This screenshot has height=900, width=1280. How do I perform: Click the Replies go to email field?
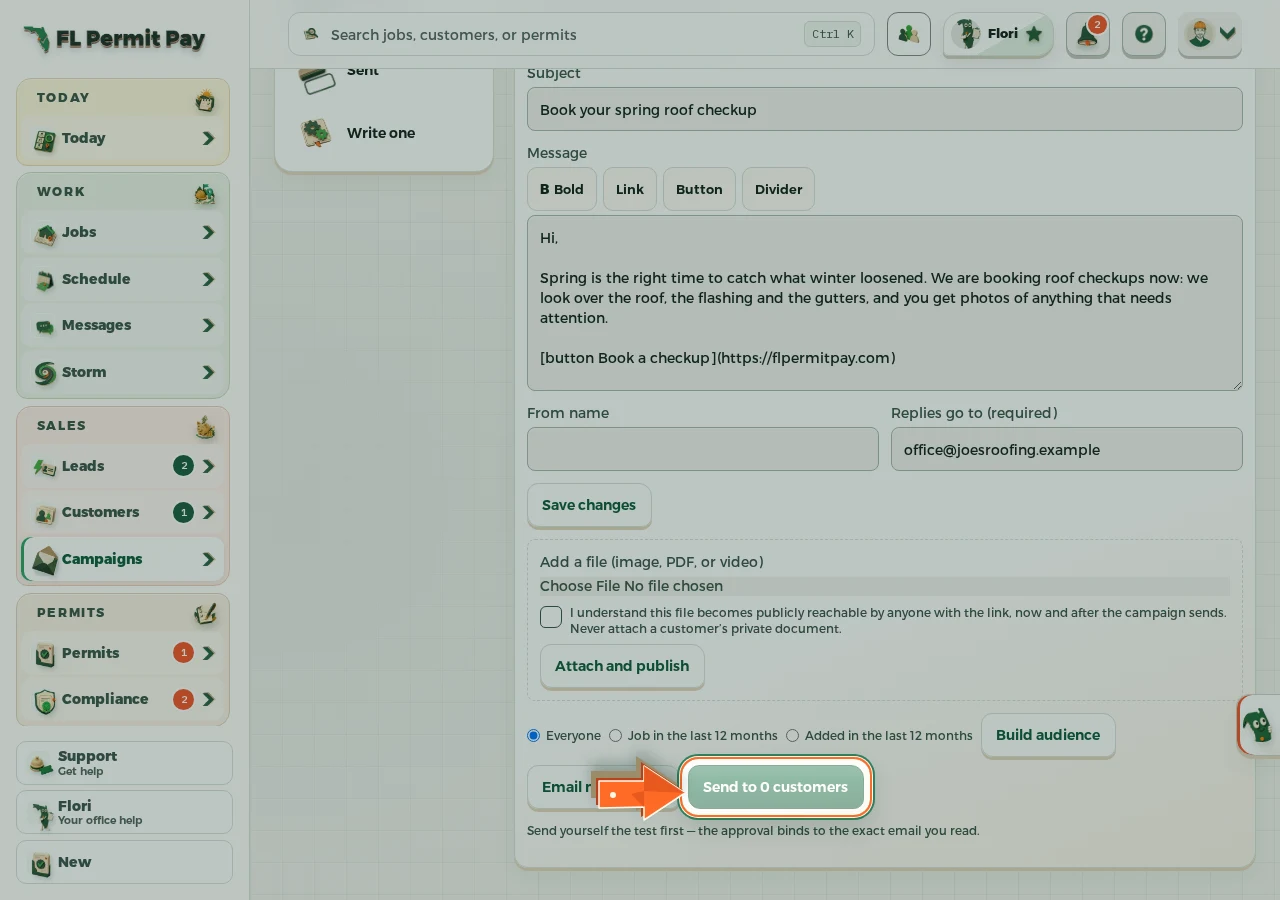pos(1067,450)
